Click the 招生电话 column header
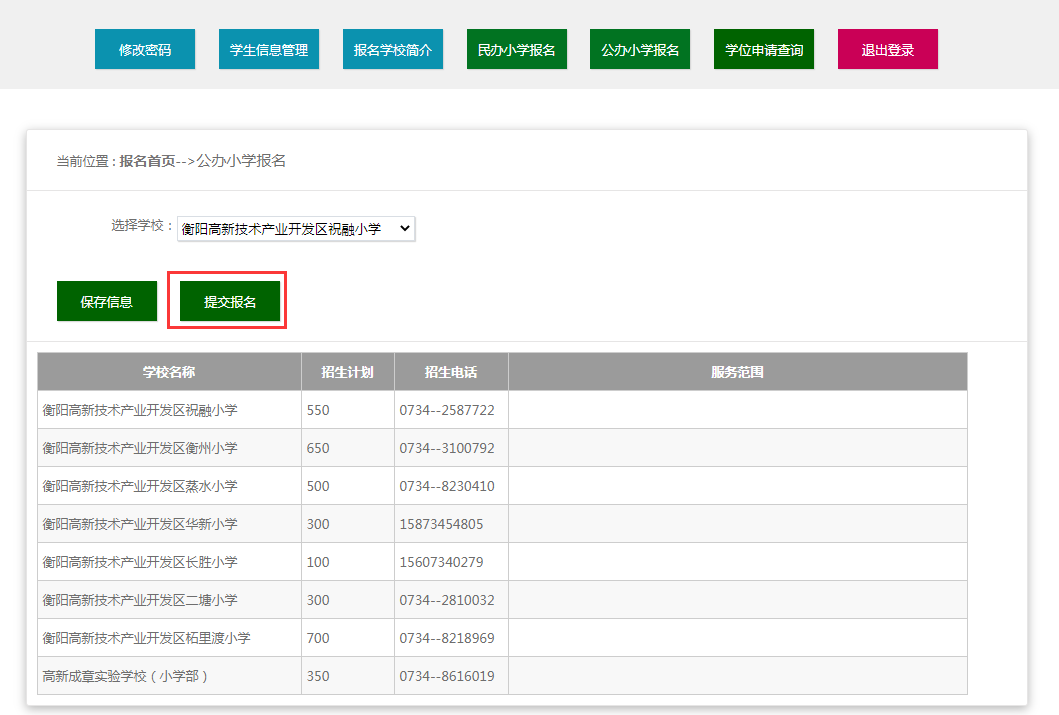This screenshot has width=1059, height=715. coord(450,372)
